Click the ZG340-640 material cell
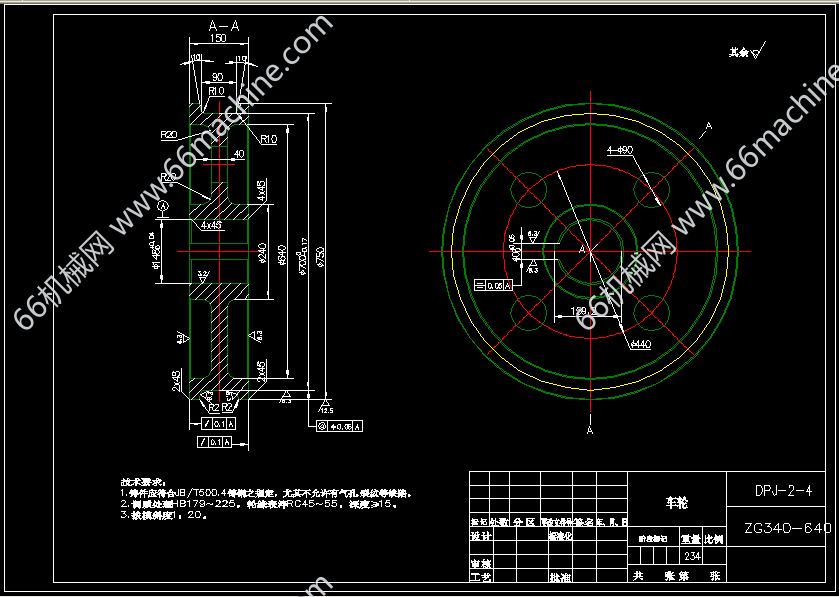Viewport: 839px width, 597px height. [786, 527]
